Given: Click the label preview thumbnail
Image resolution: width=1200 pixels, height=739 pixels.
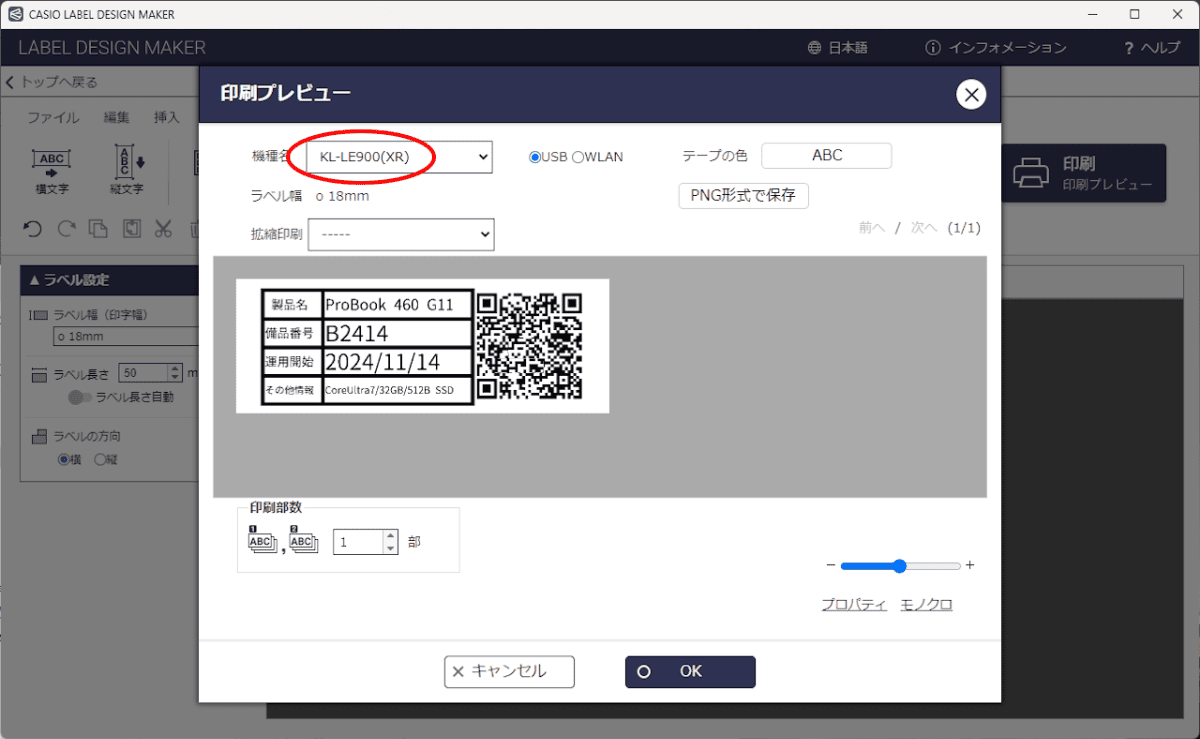Looking at the screenshot, I should 422,346.
